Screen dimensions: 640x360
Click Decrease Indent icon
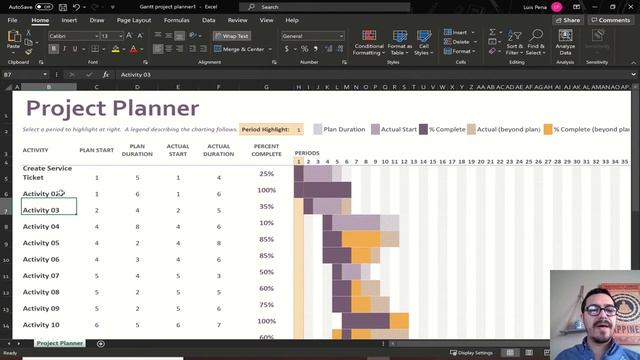(193, 49)
